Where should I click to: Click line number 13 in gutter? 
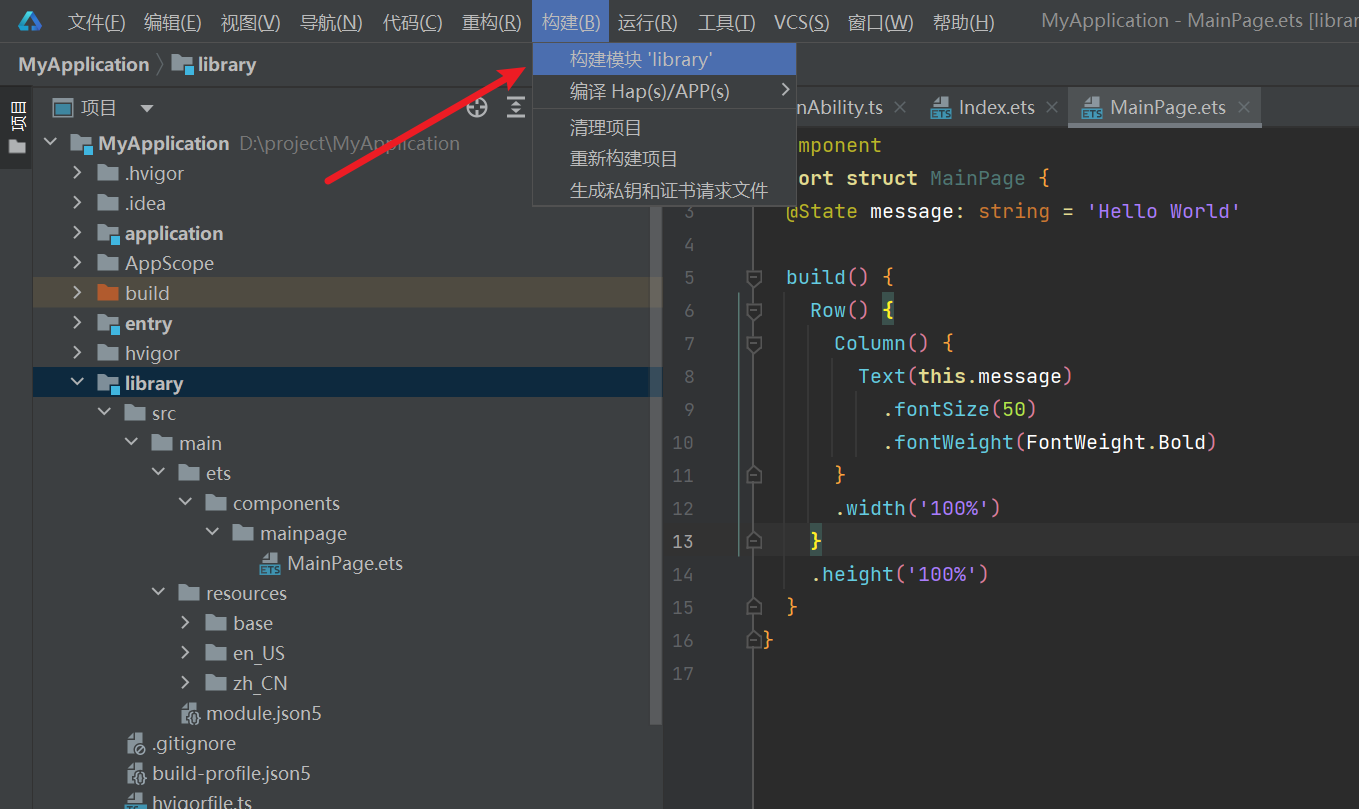683,541
